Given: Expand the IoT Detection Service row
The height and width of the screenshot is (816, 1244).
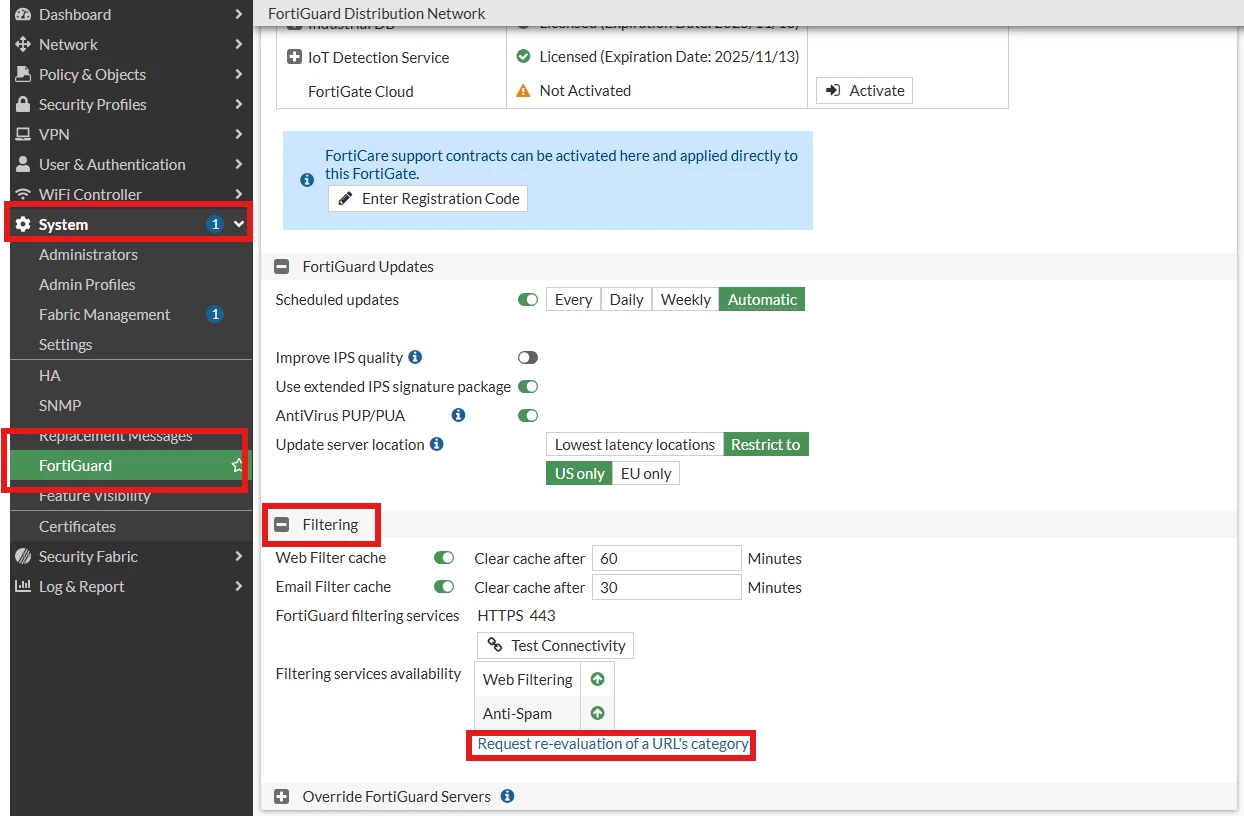Looking at the screenshot, I should point(294,57).
